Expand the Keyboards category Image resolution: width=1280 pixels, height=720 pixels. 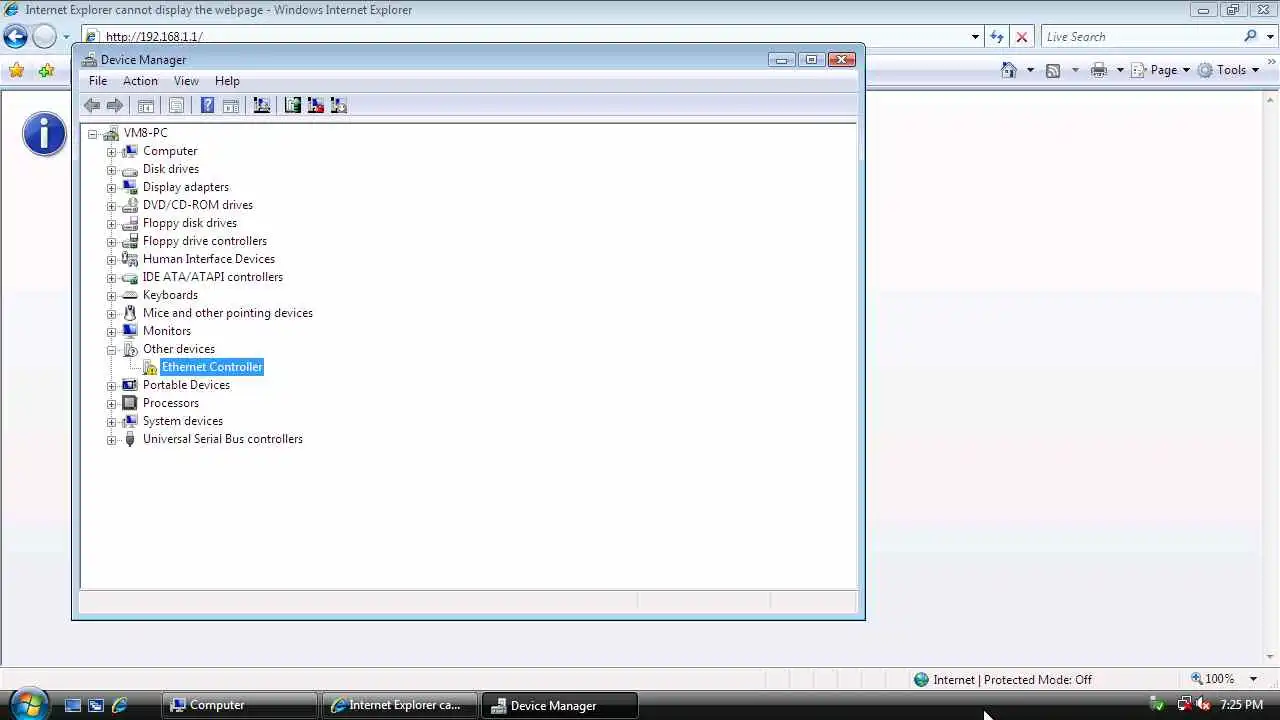[x=112, y=296]
